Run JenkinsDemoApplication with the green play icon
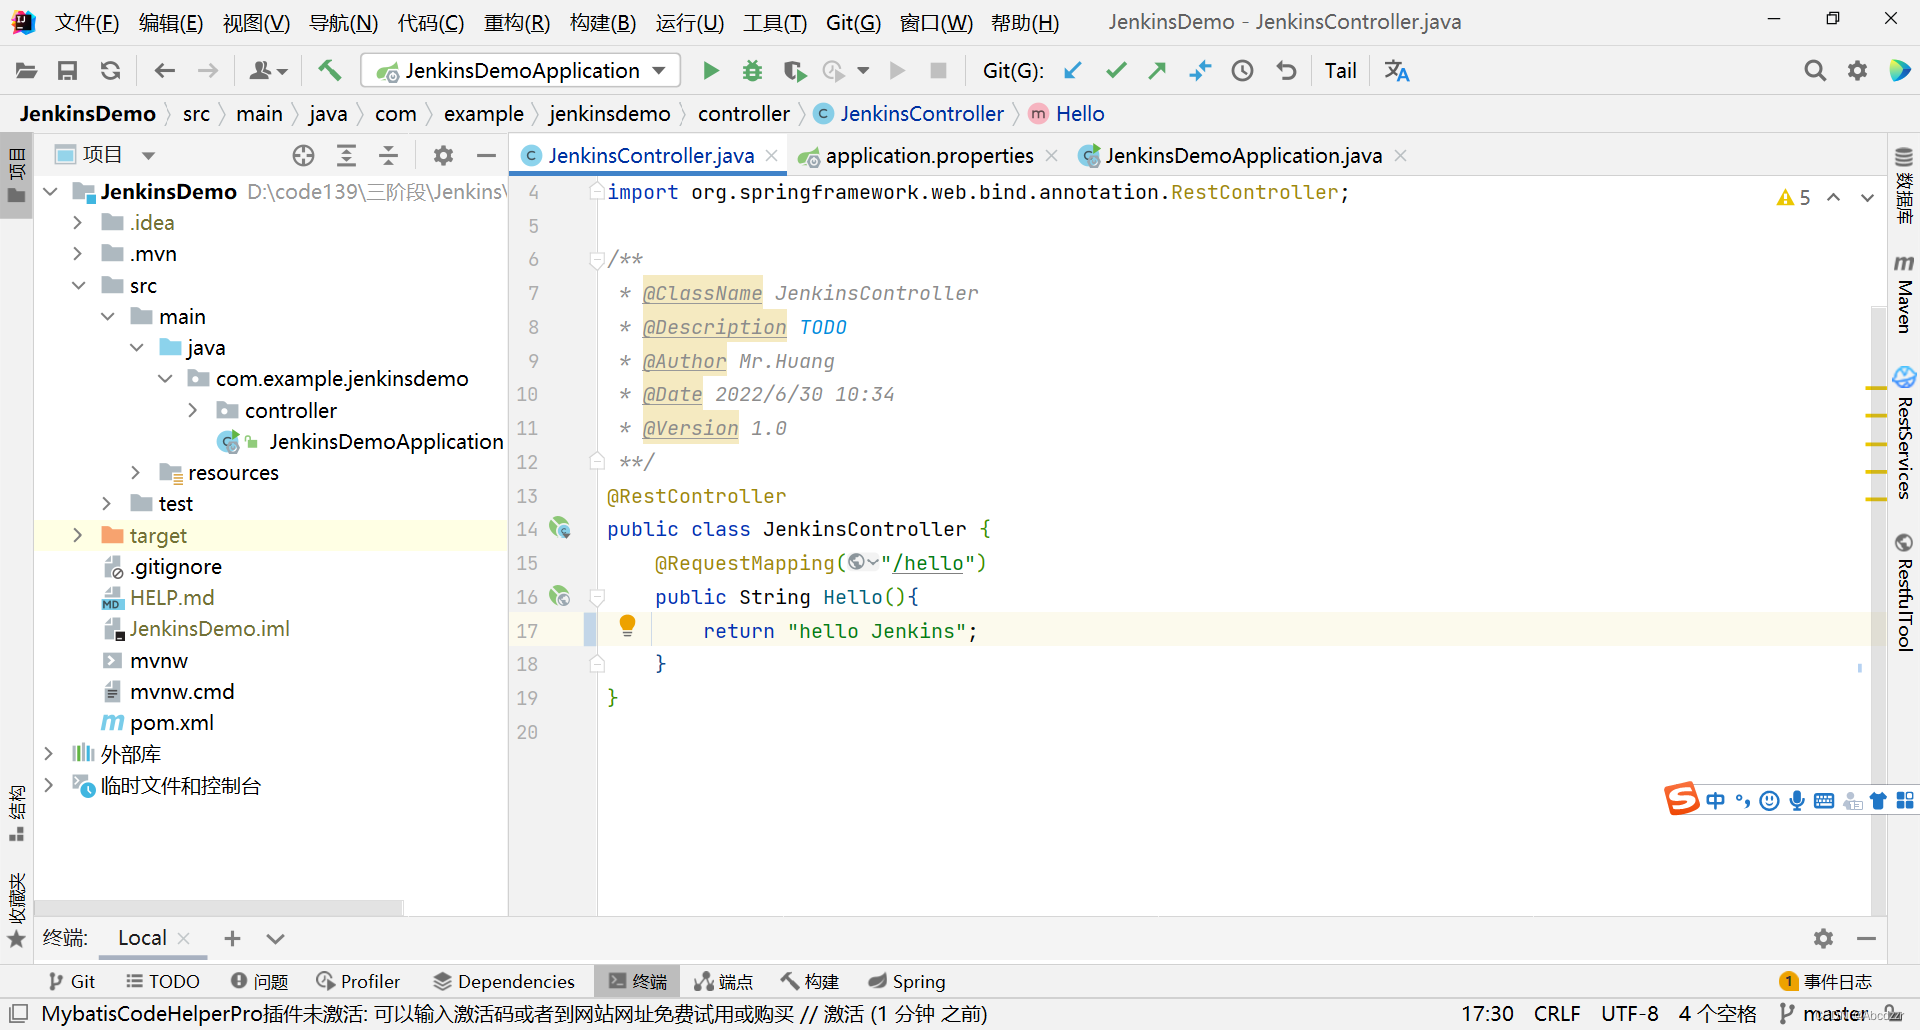Screen dimensions: 1920x1030 [x=710, y=71]
